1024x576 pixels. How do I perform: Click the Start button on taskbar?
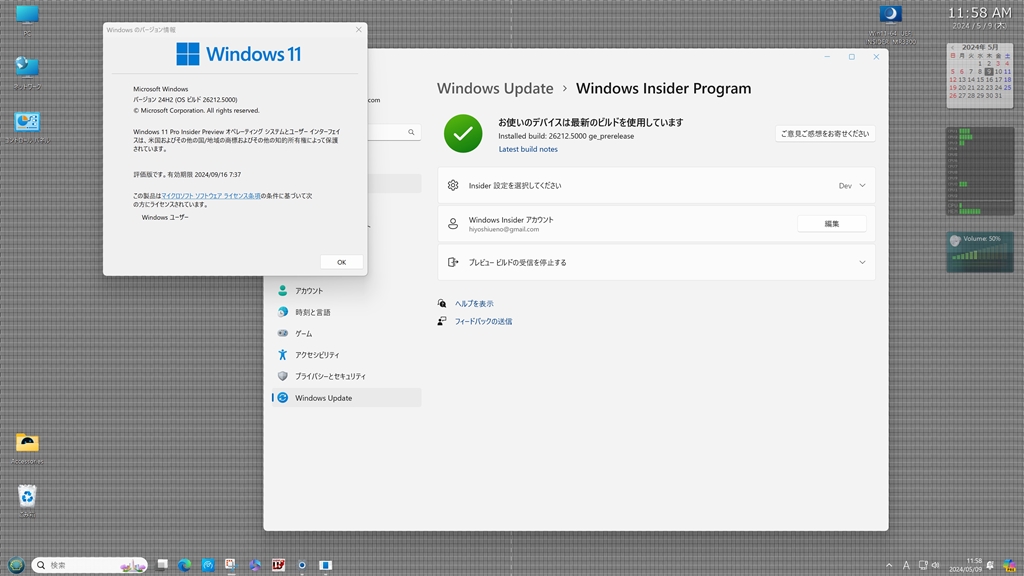[x=16, y=565]
